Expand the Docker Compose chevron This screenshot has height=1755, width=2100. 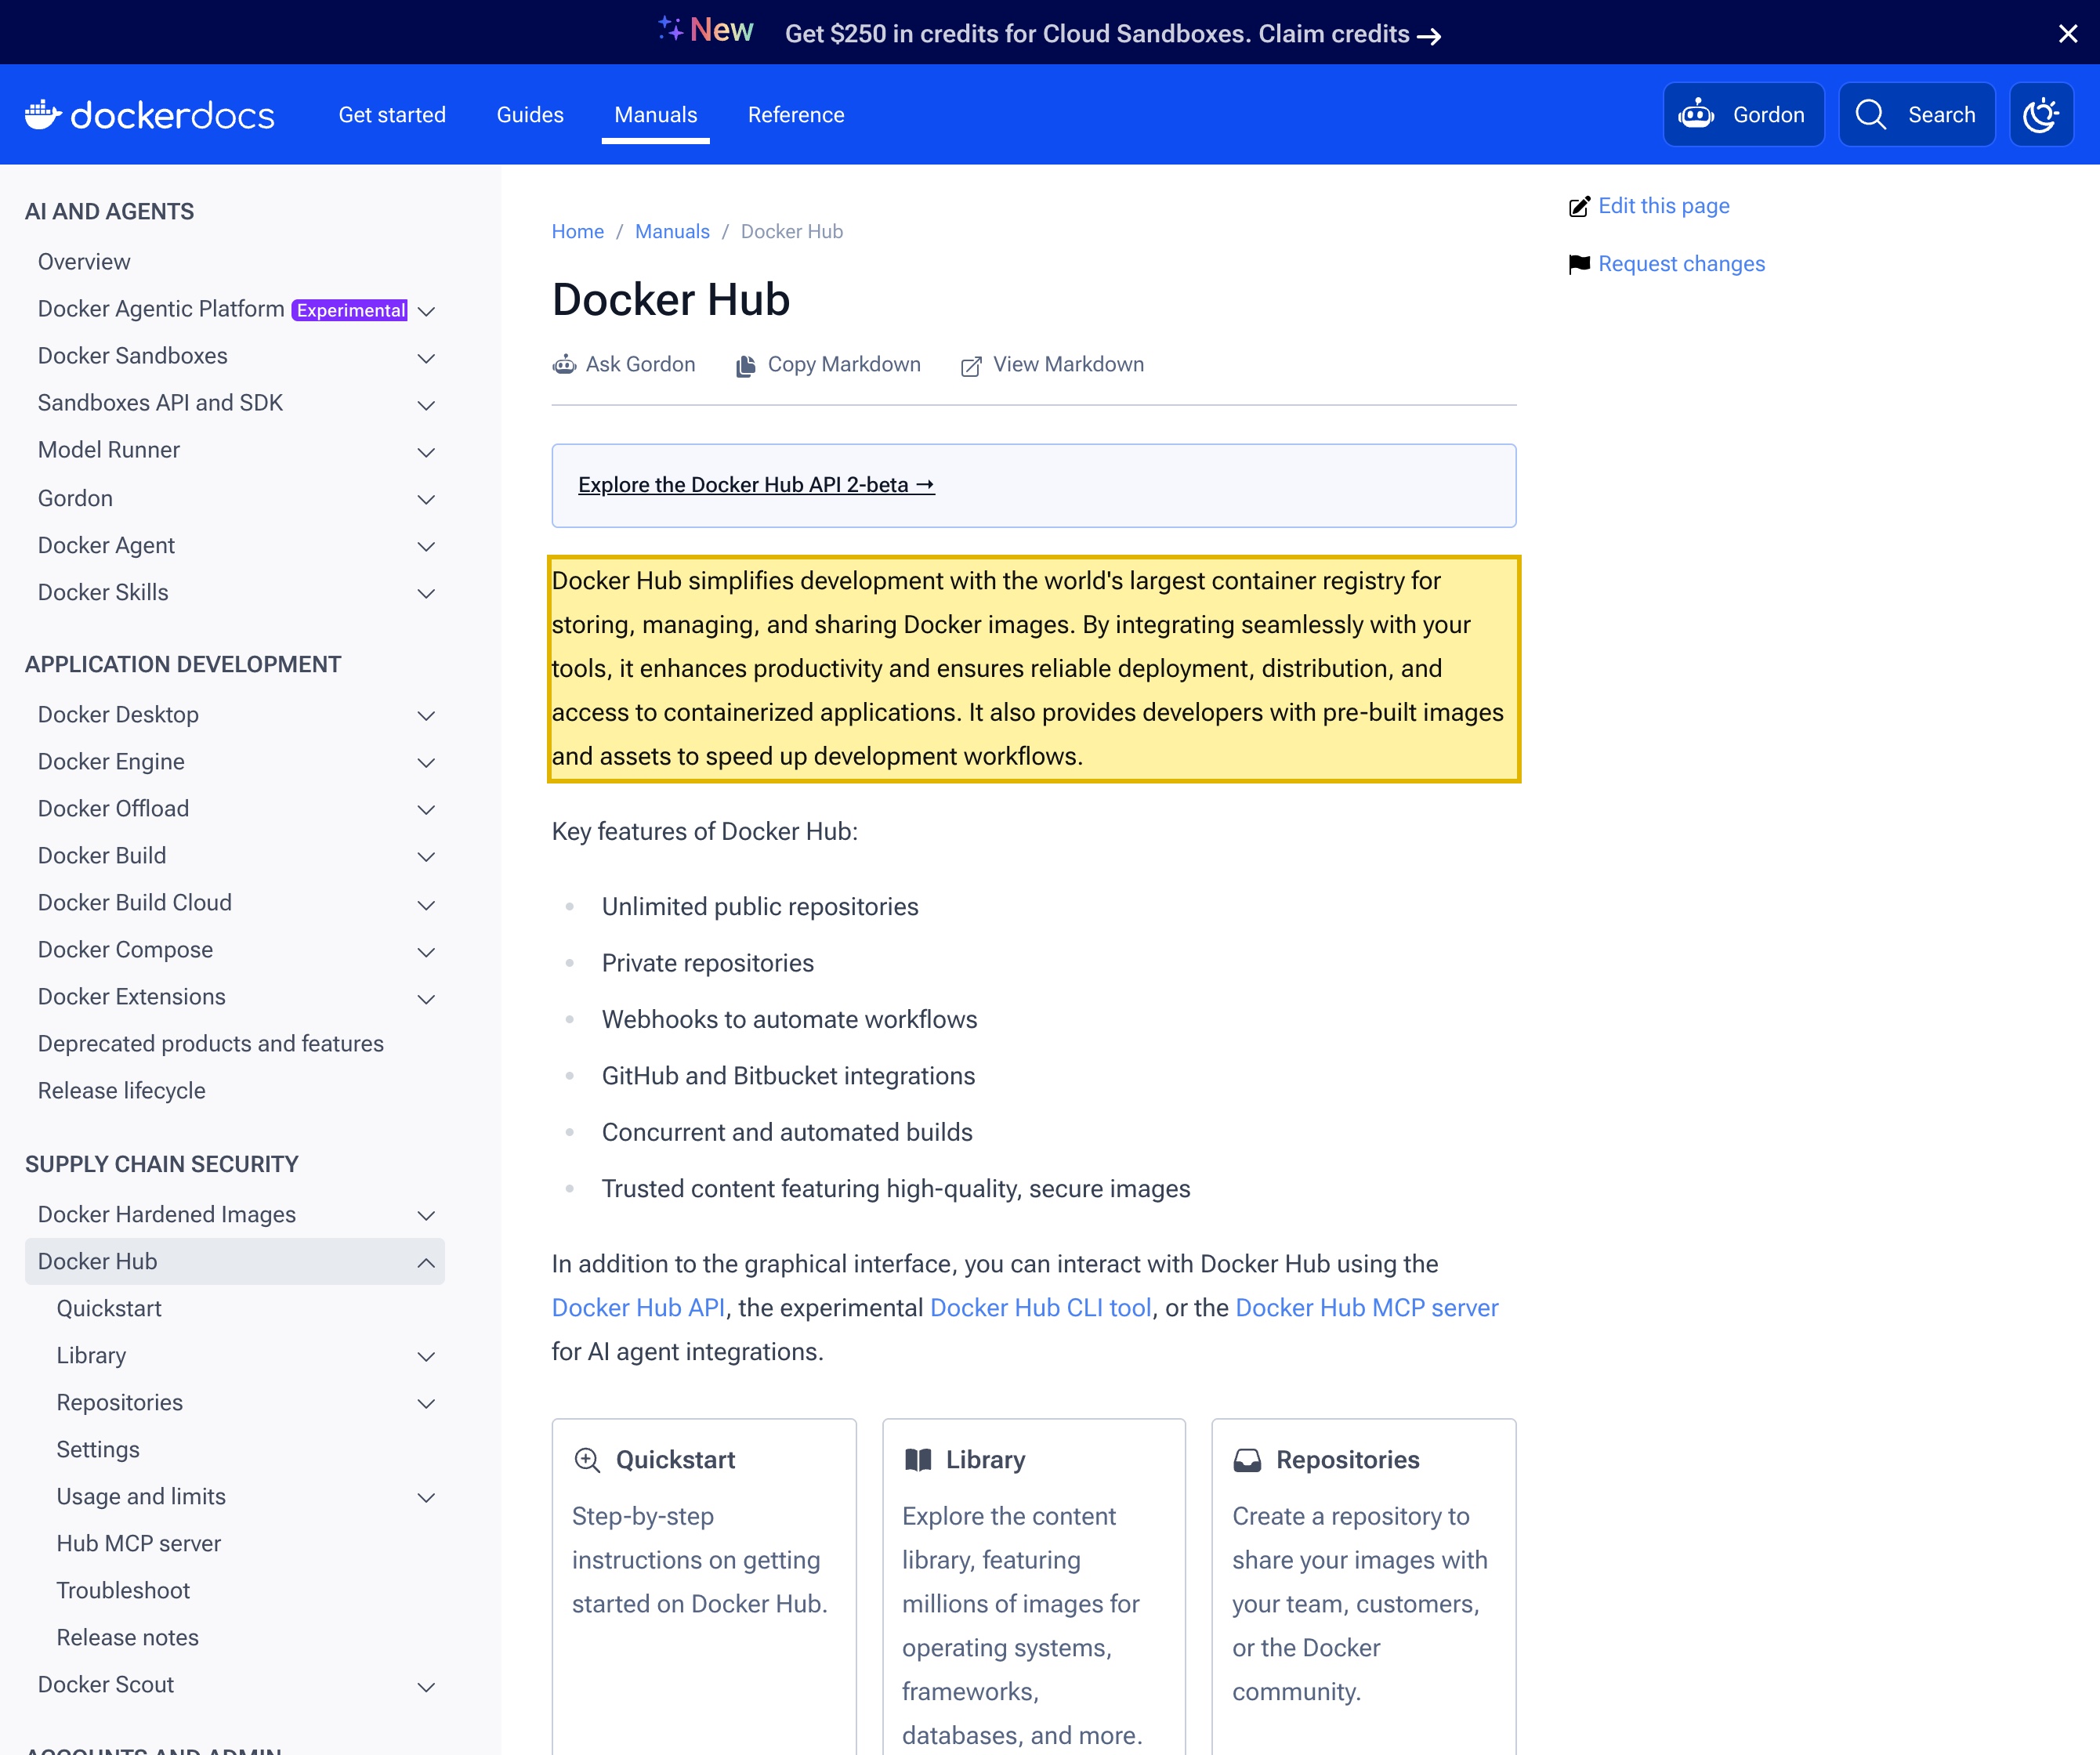click(426, 952)
